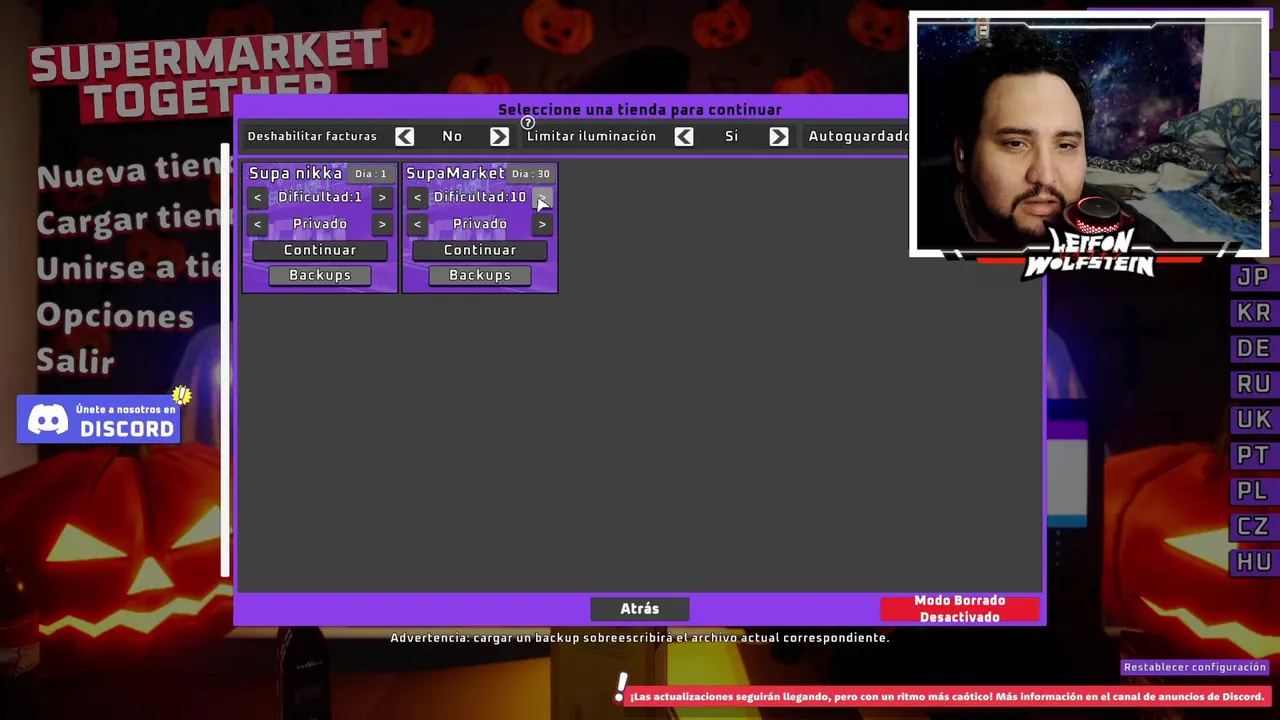
Task: Open the question mark help icon
Action: coord(527,123)
